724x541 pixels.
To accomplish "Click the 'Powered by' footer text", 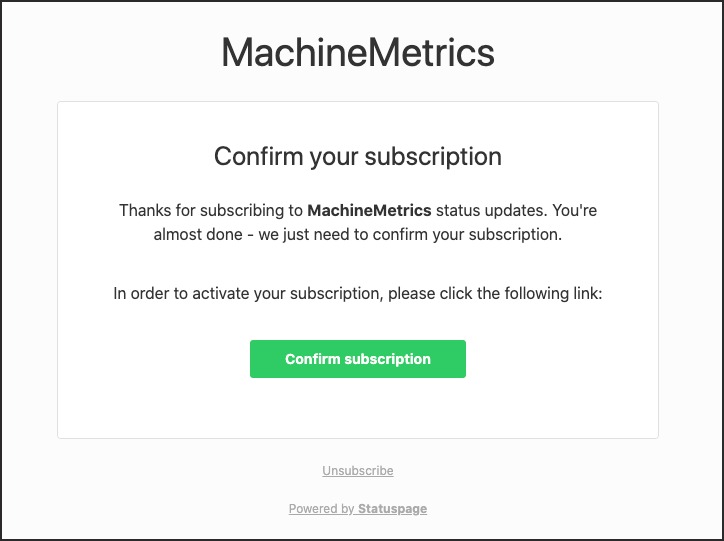I will [x=322, y=509].
